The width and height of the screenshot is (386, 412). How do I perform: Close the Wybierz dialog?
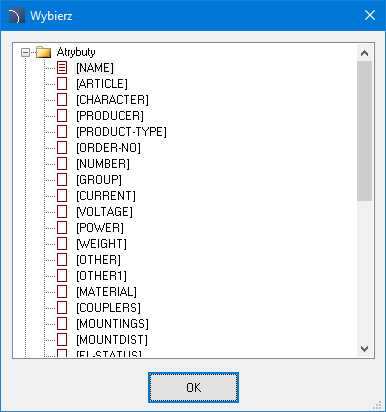tap(370, 15)
